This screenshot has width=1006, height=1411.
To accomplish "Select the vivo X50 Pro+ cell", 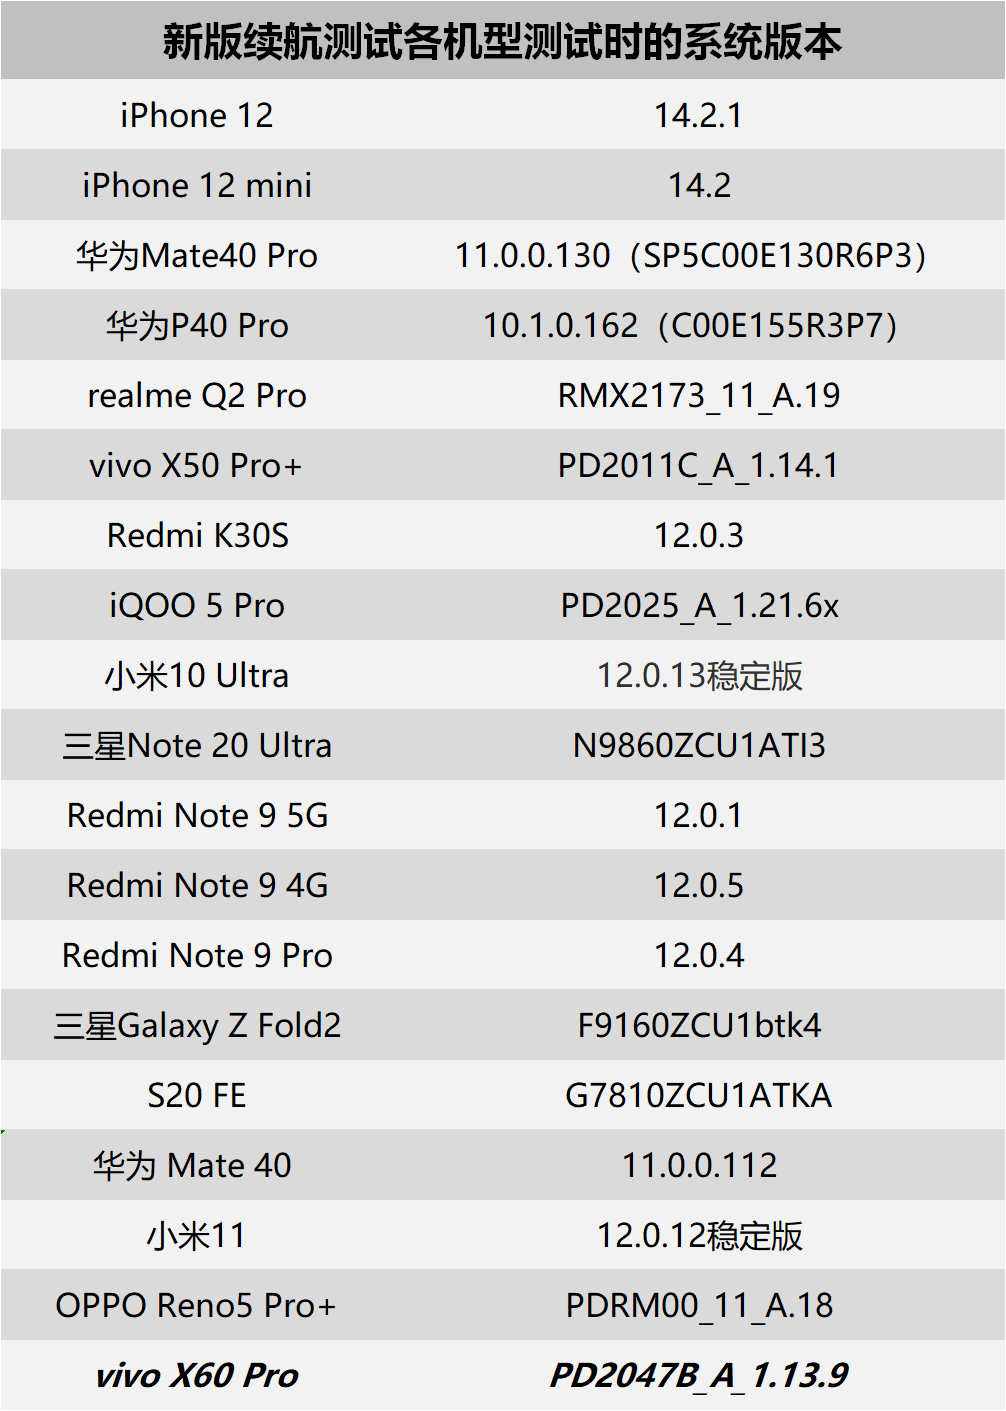I will click(x=196, y=465).
